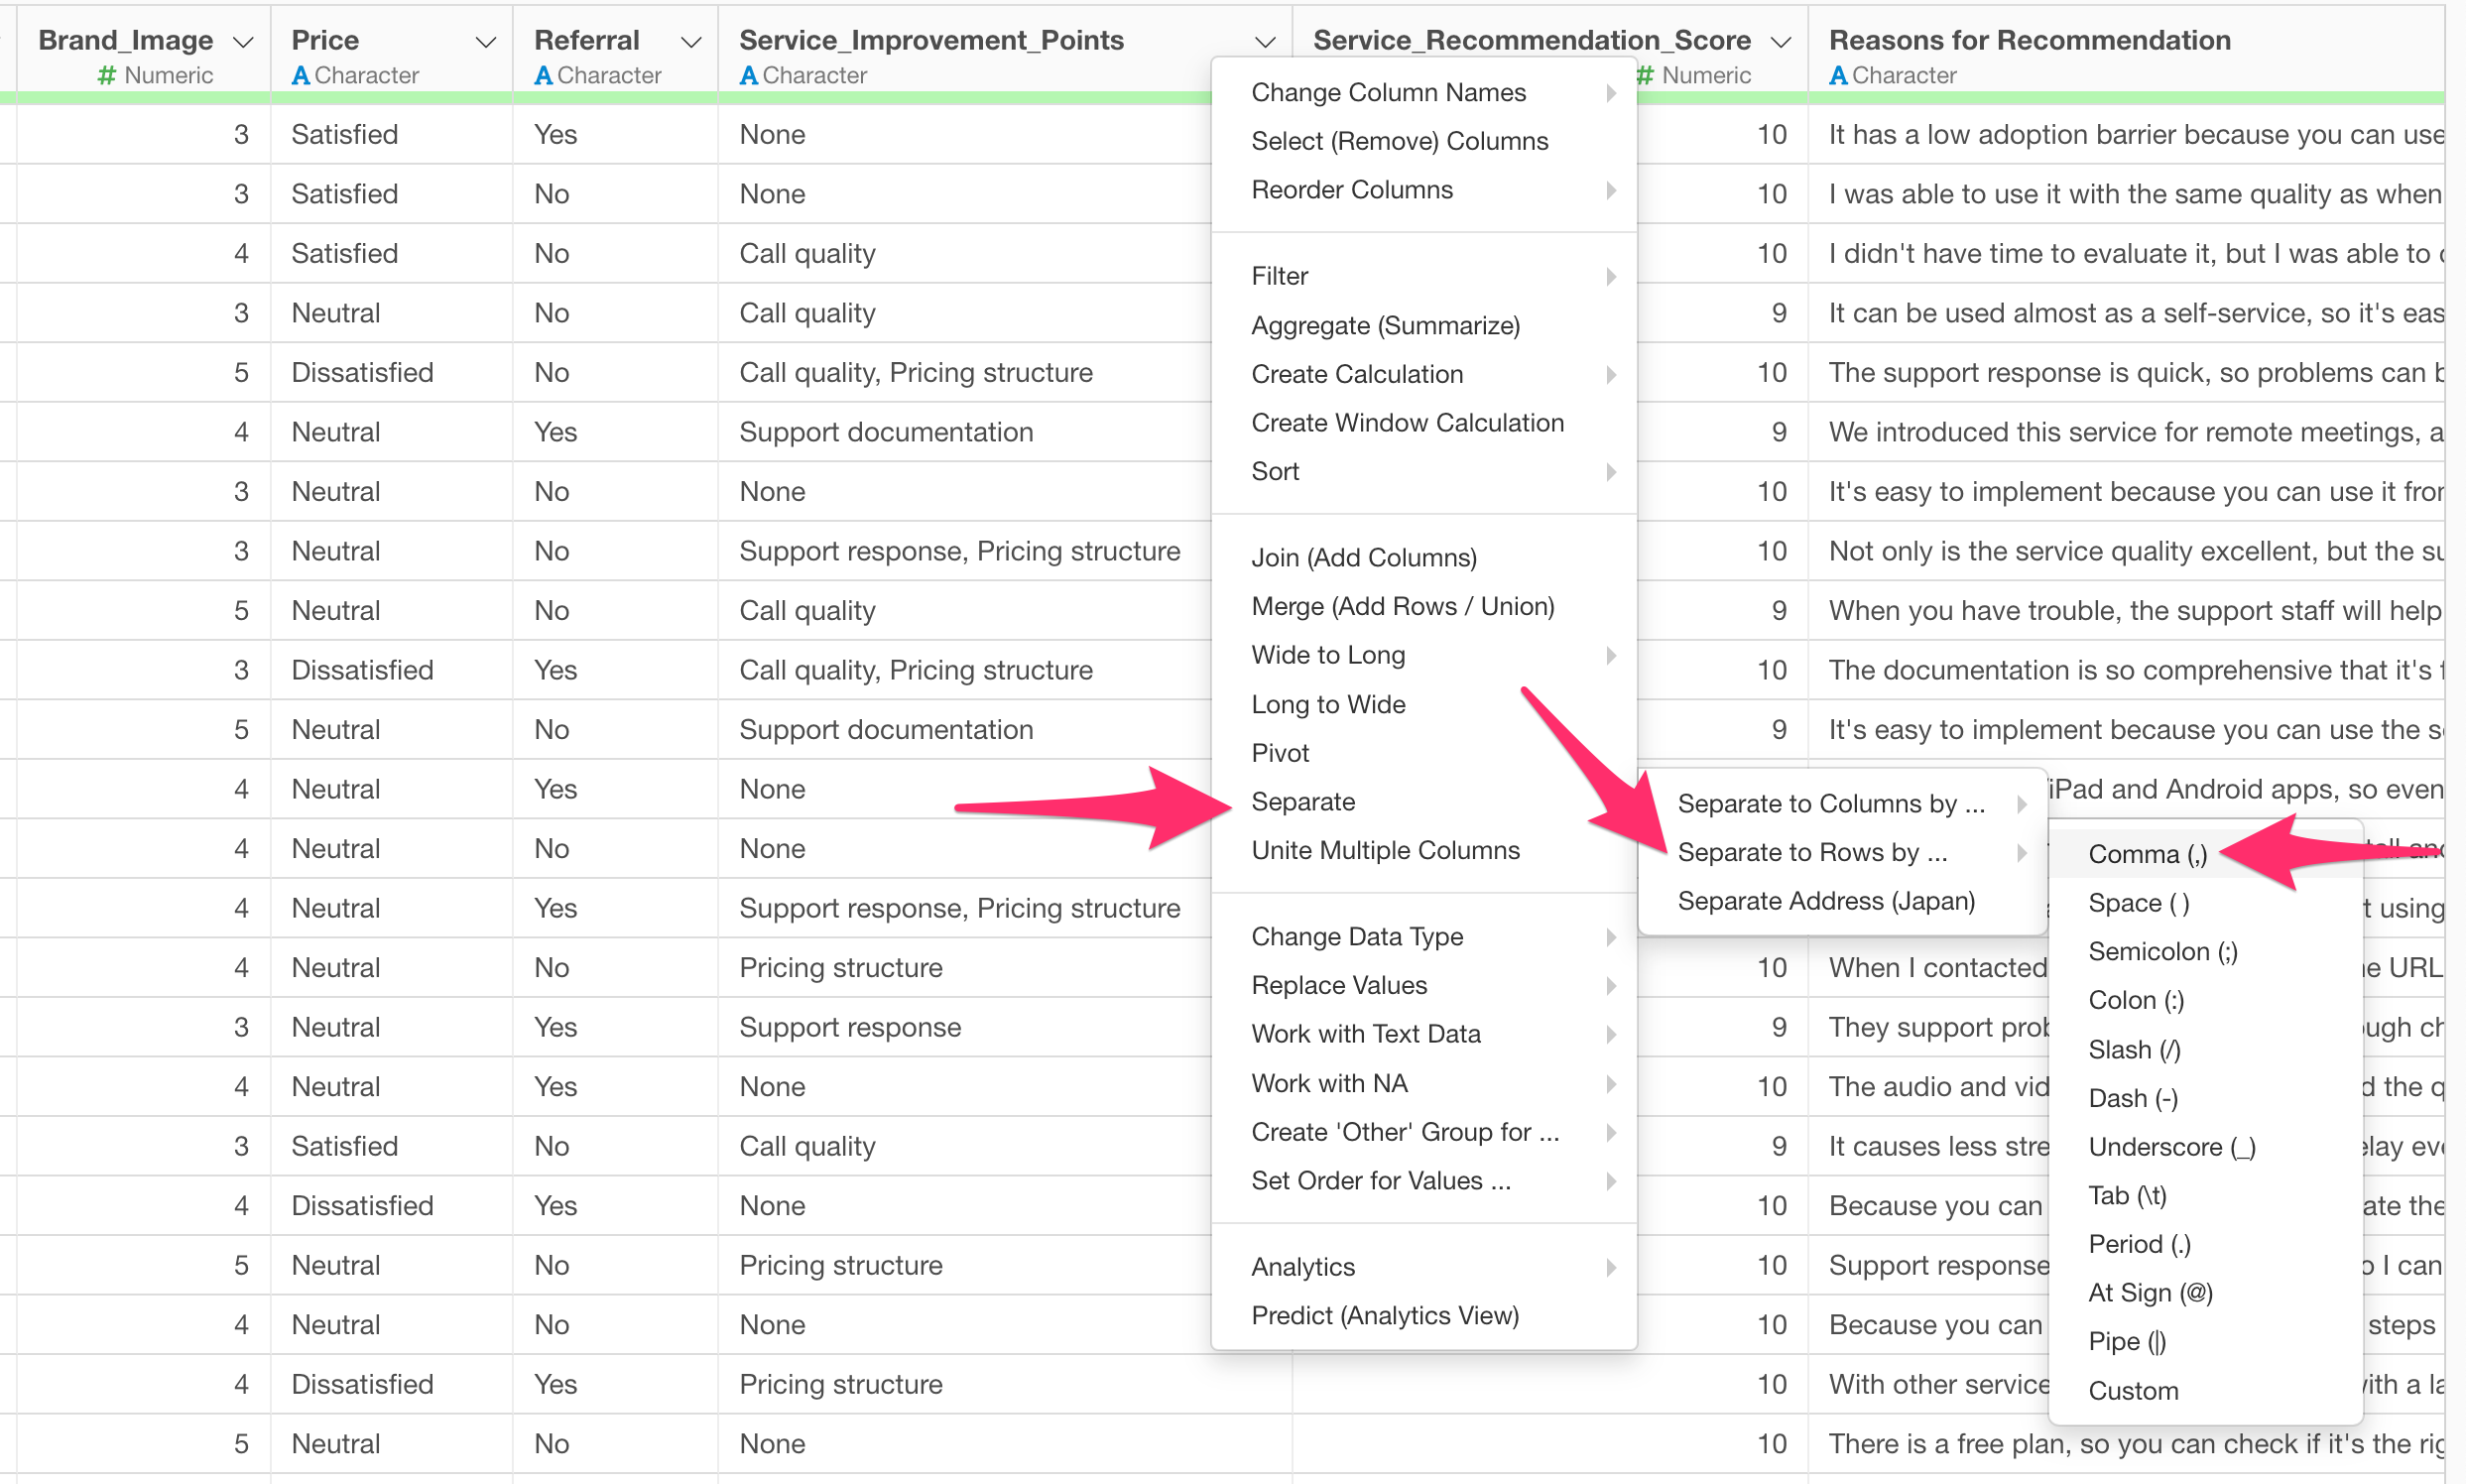
Task: Open the Price column dropdown arrow
Action: point(486,42)
